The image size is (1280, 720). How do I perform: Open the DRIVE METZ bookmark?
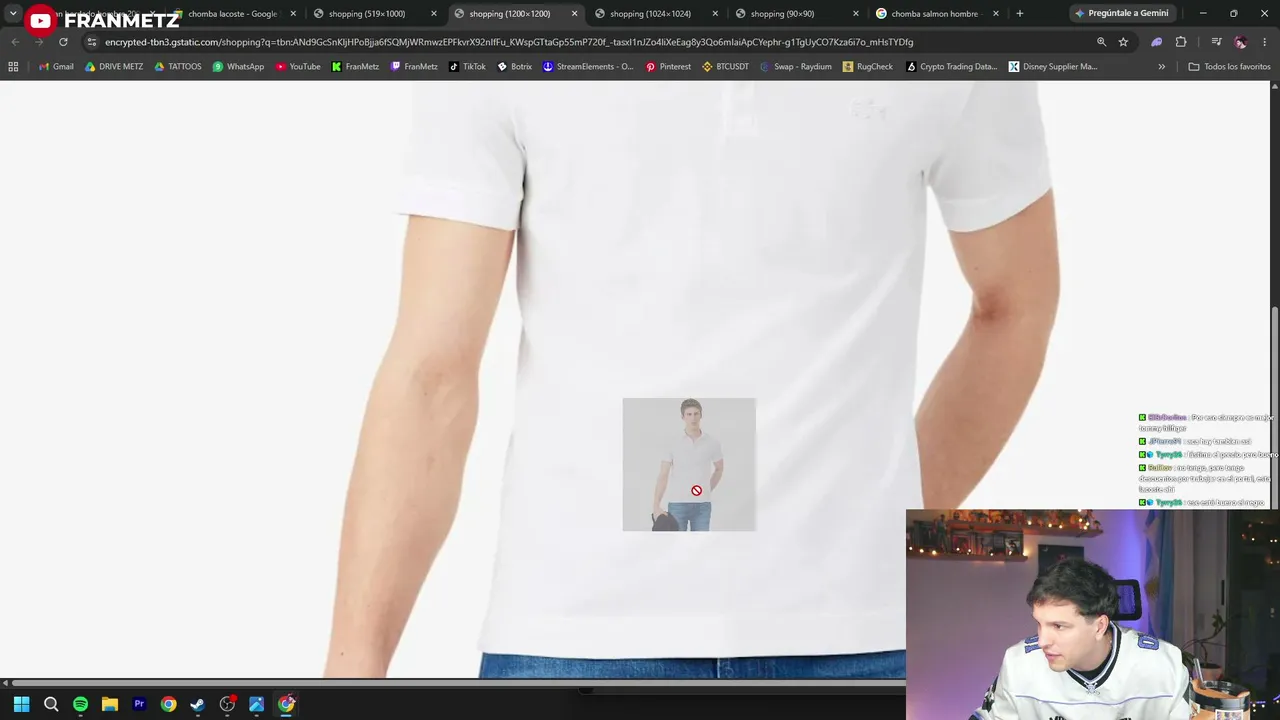pos(114,67)
